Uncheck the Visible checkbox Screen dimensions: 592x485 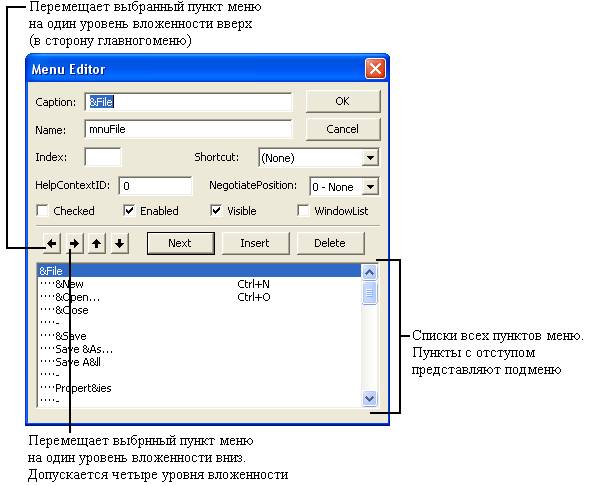216,211
